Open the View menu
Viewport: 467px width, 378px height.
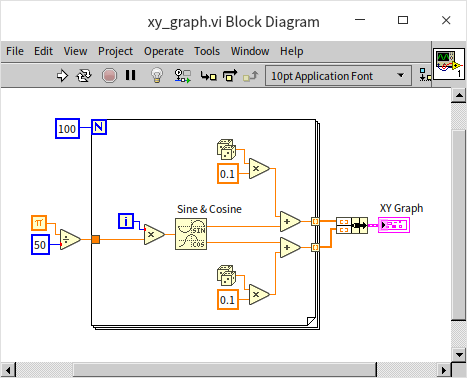click(76, 51)
